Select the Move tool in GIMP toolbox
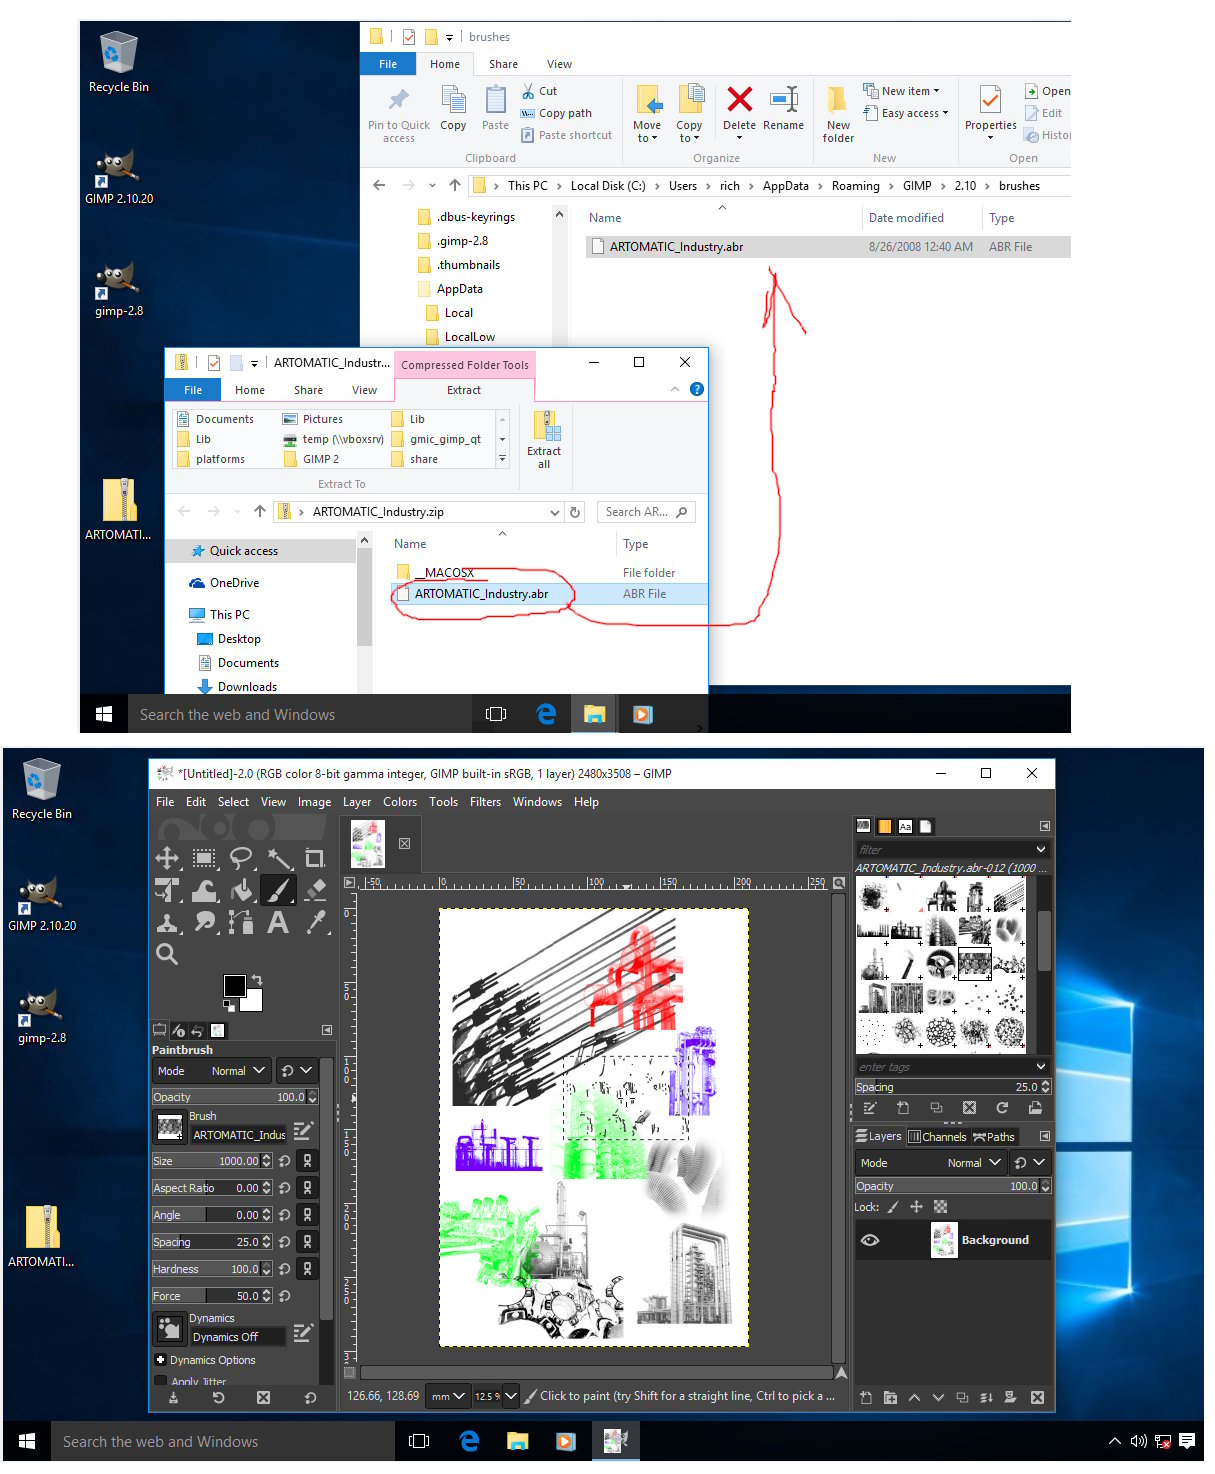The width and height of the screenshot is (1215, 1474). click(x=167, y=858)
